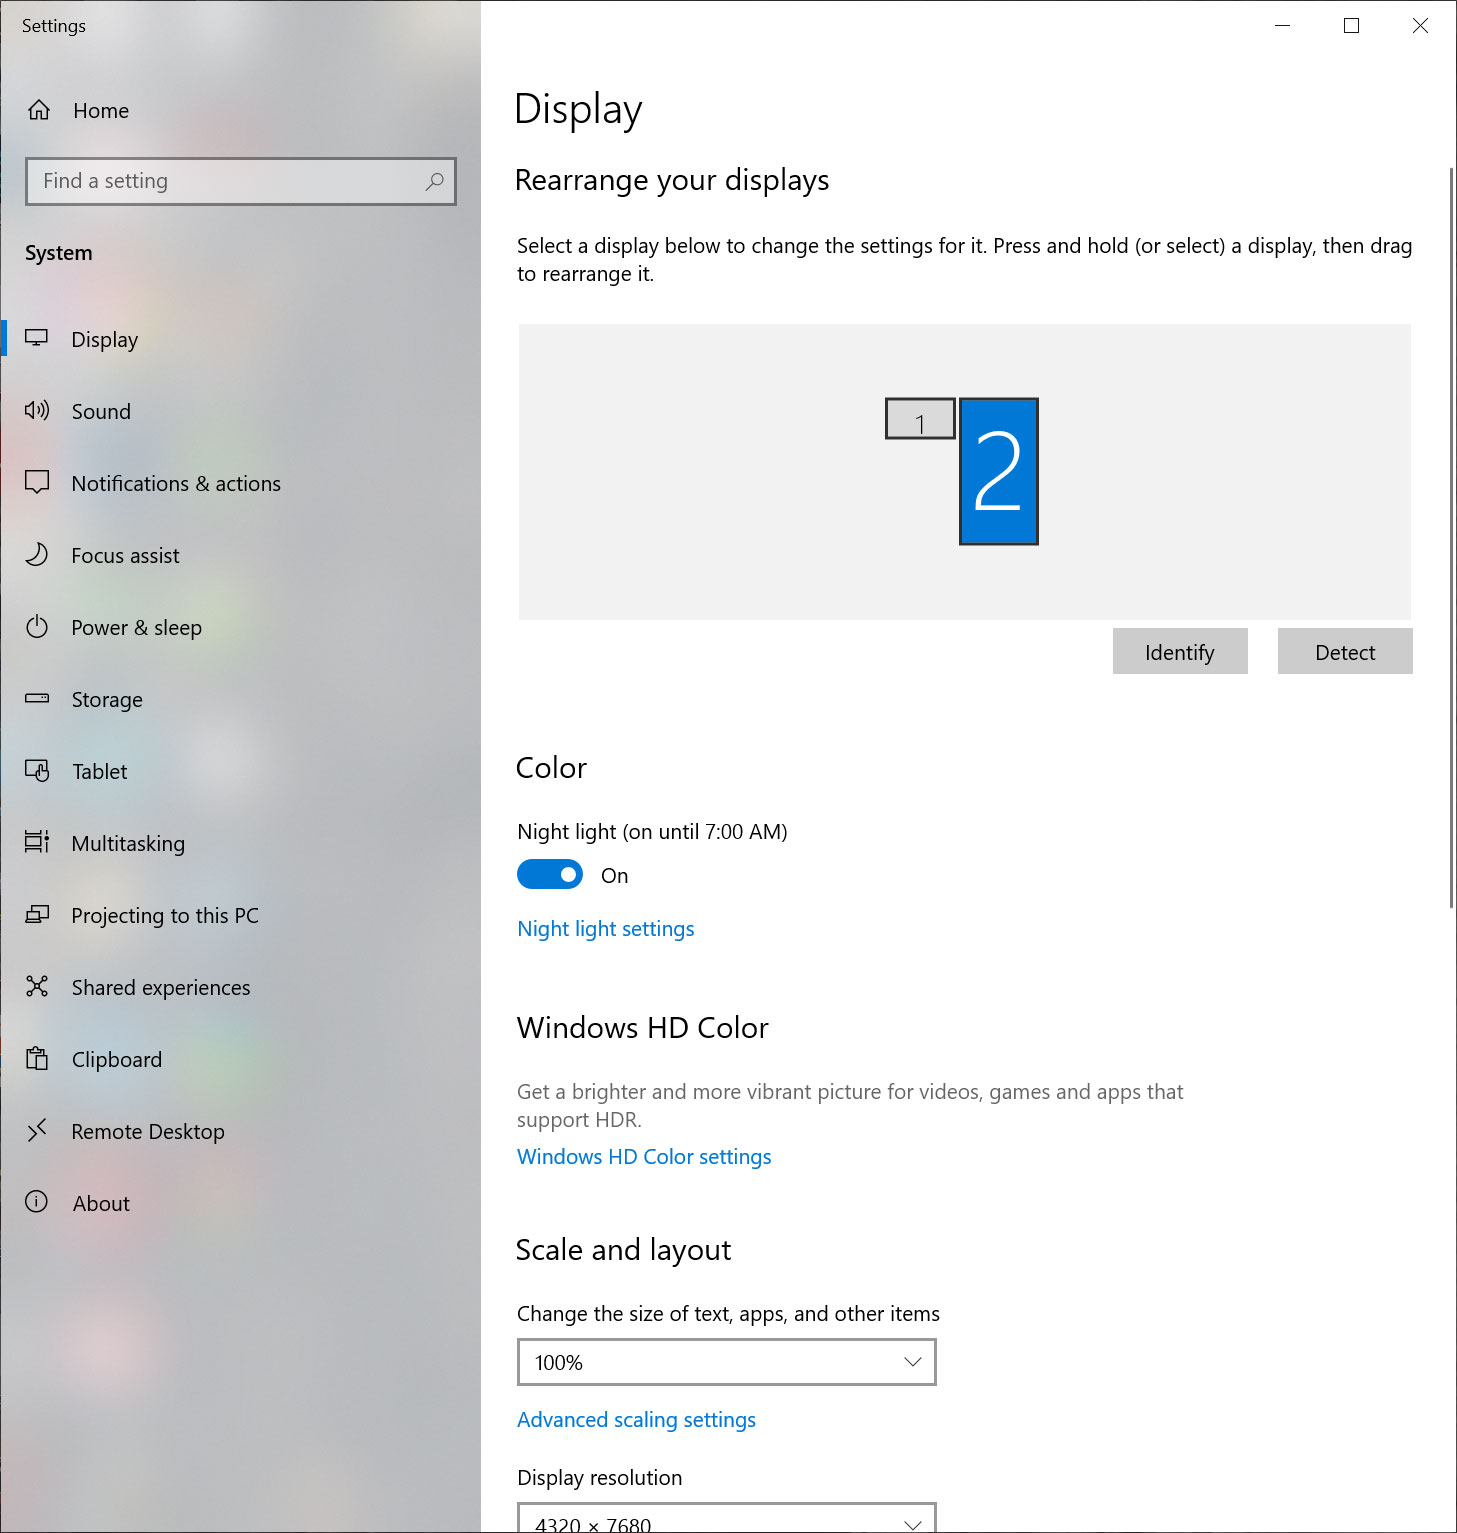
Task: Click the search magnifier icon
Action: pos(434,181)
